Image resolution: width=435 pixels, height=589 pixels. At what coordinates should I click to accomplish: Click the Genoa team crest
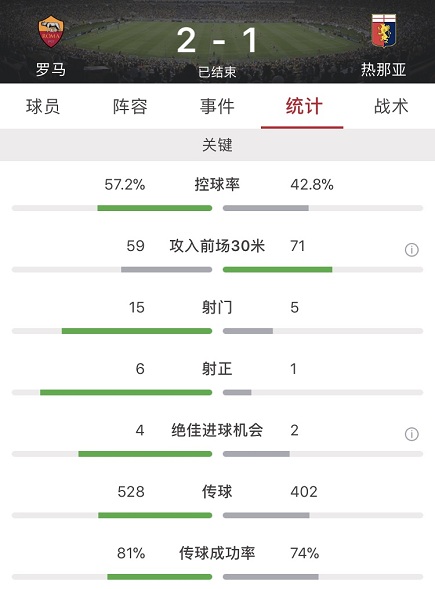coord(384,31)
